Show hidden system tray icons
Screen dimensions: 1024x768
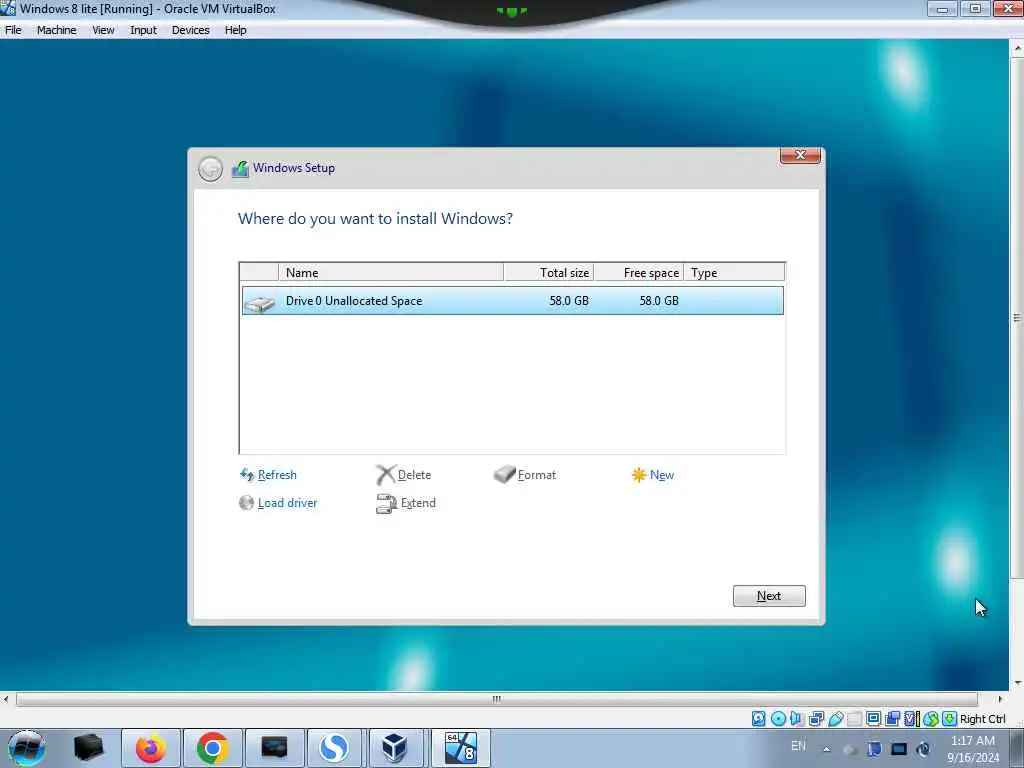click(x=827, y=749)
